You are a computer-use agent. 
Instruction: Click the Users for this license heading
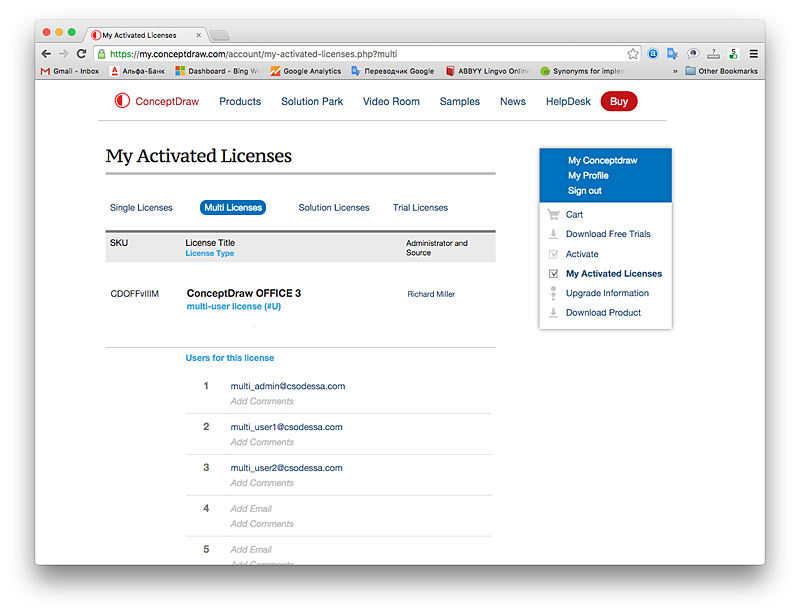tap(230, 358)
